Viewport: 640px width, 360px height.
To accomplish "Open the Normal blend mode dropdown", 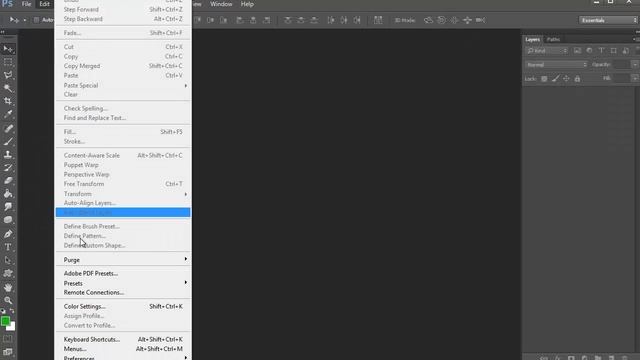I will pos(556,65).
